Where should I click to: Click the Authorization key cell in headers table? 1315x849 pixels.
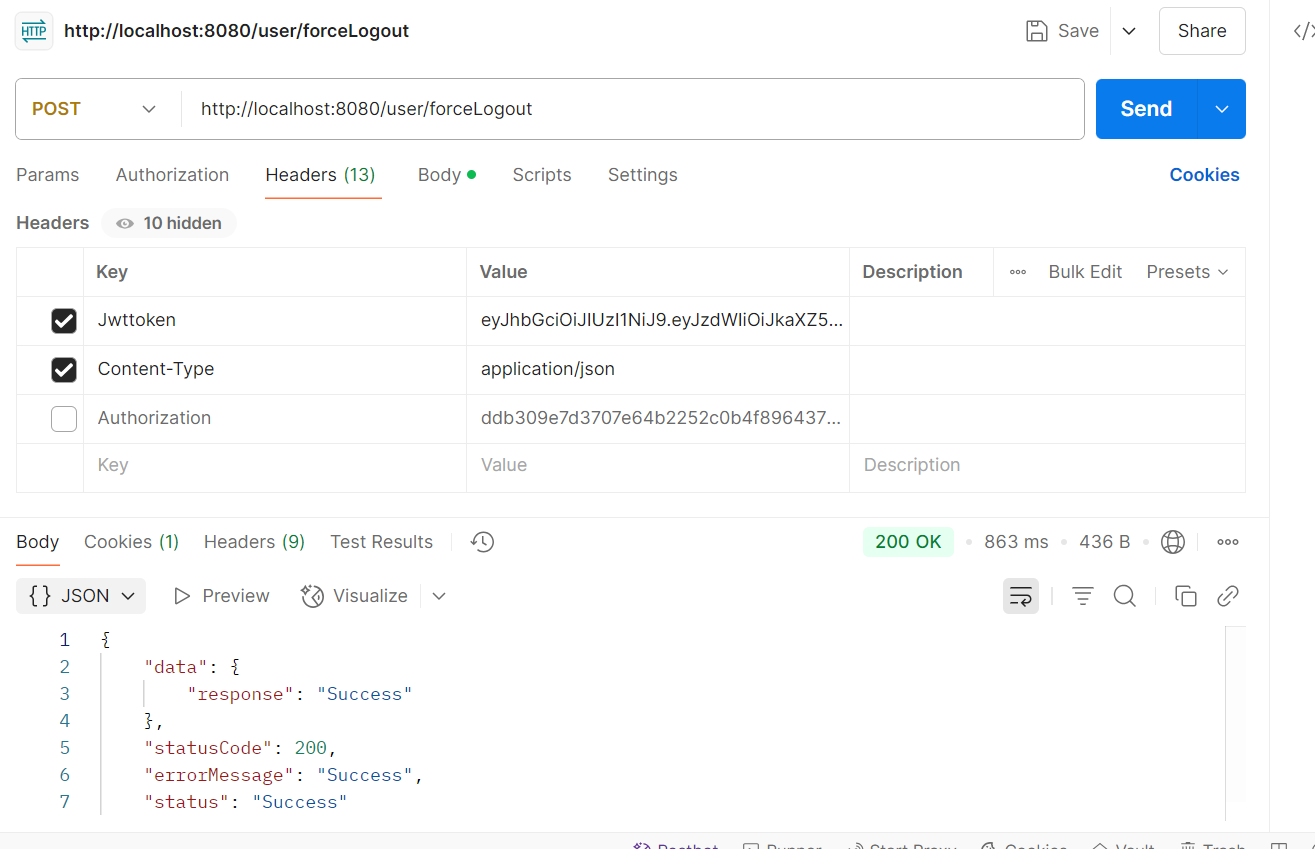click(275, 418)
